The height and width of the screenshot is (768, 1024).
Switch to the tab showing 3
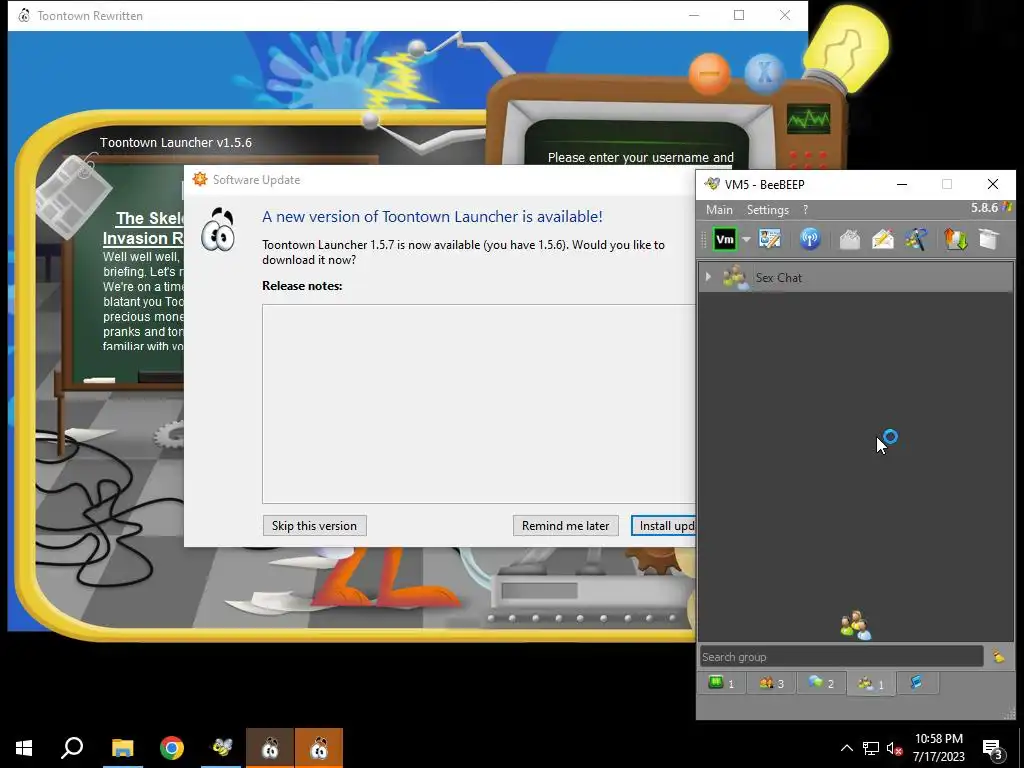pyautogui.click(x=771, y=683)
